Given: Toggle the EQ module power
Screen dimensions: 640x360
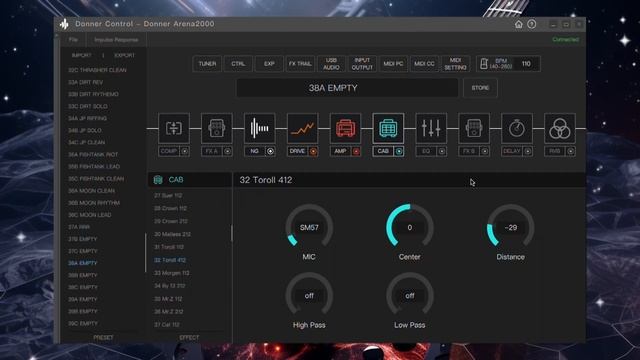Looking at the screenshot, I should click(442, 151).
